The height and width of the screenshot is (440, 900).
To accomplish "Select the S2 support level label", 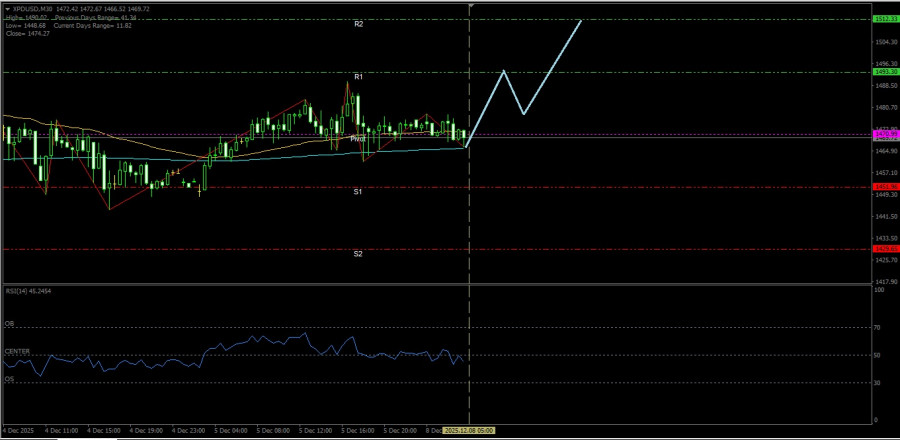I will pos(358,254).
